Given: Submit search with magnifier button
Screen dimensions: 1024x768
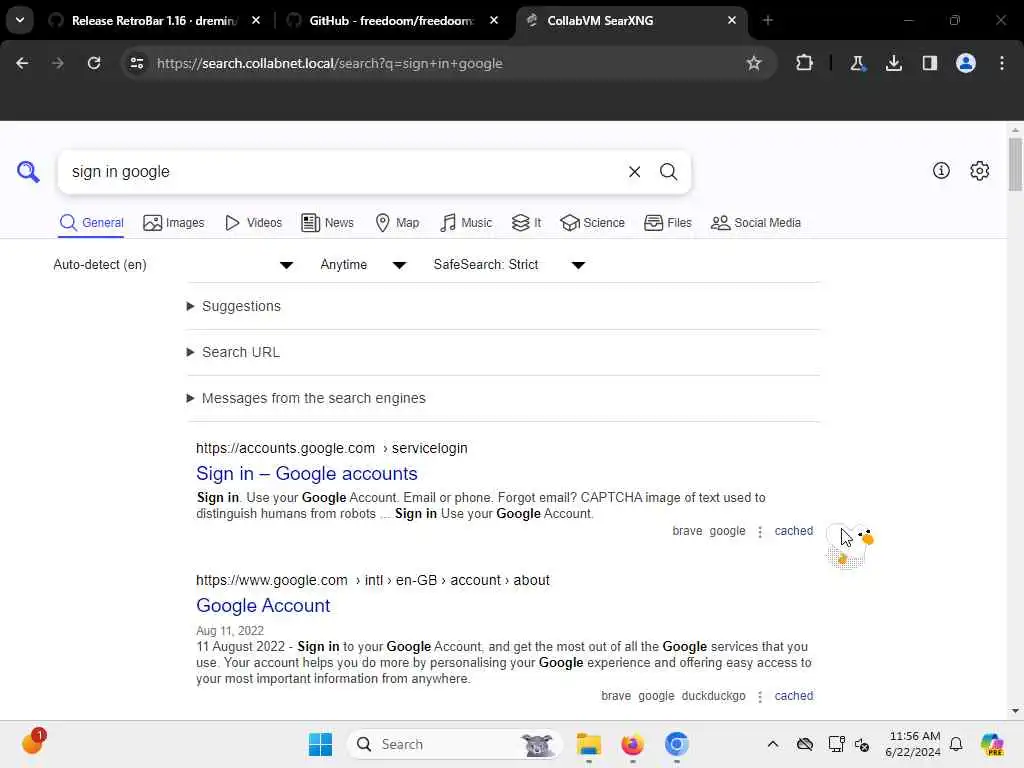Looking at the screenshot, I should click(668, 172).
